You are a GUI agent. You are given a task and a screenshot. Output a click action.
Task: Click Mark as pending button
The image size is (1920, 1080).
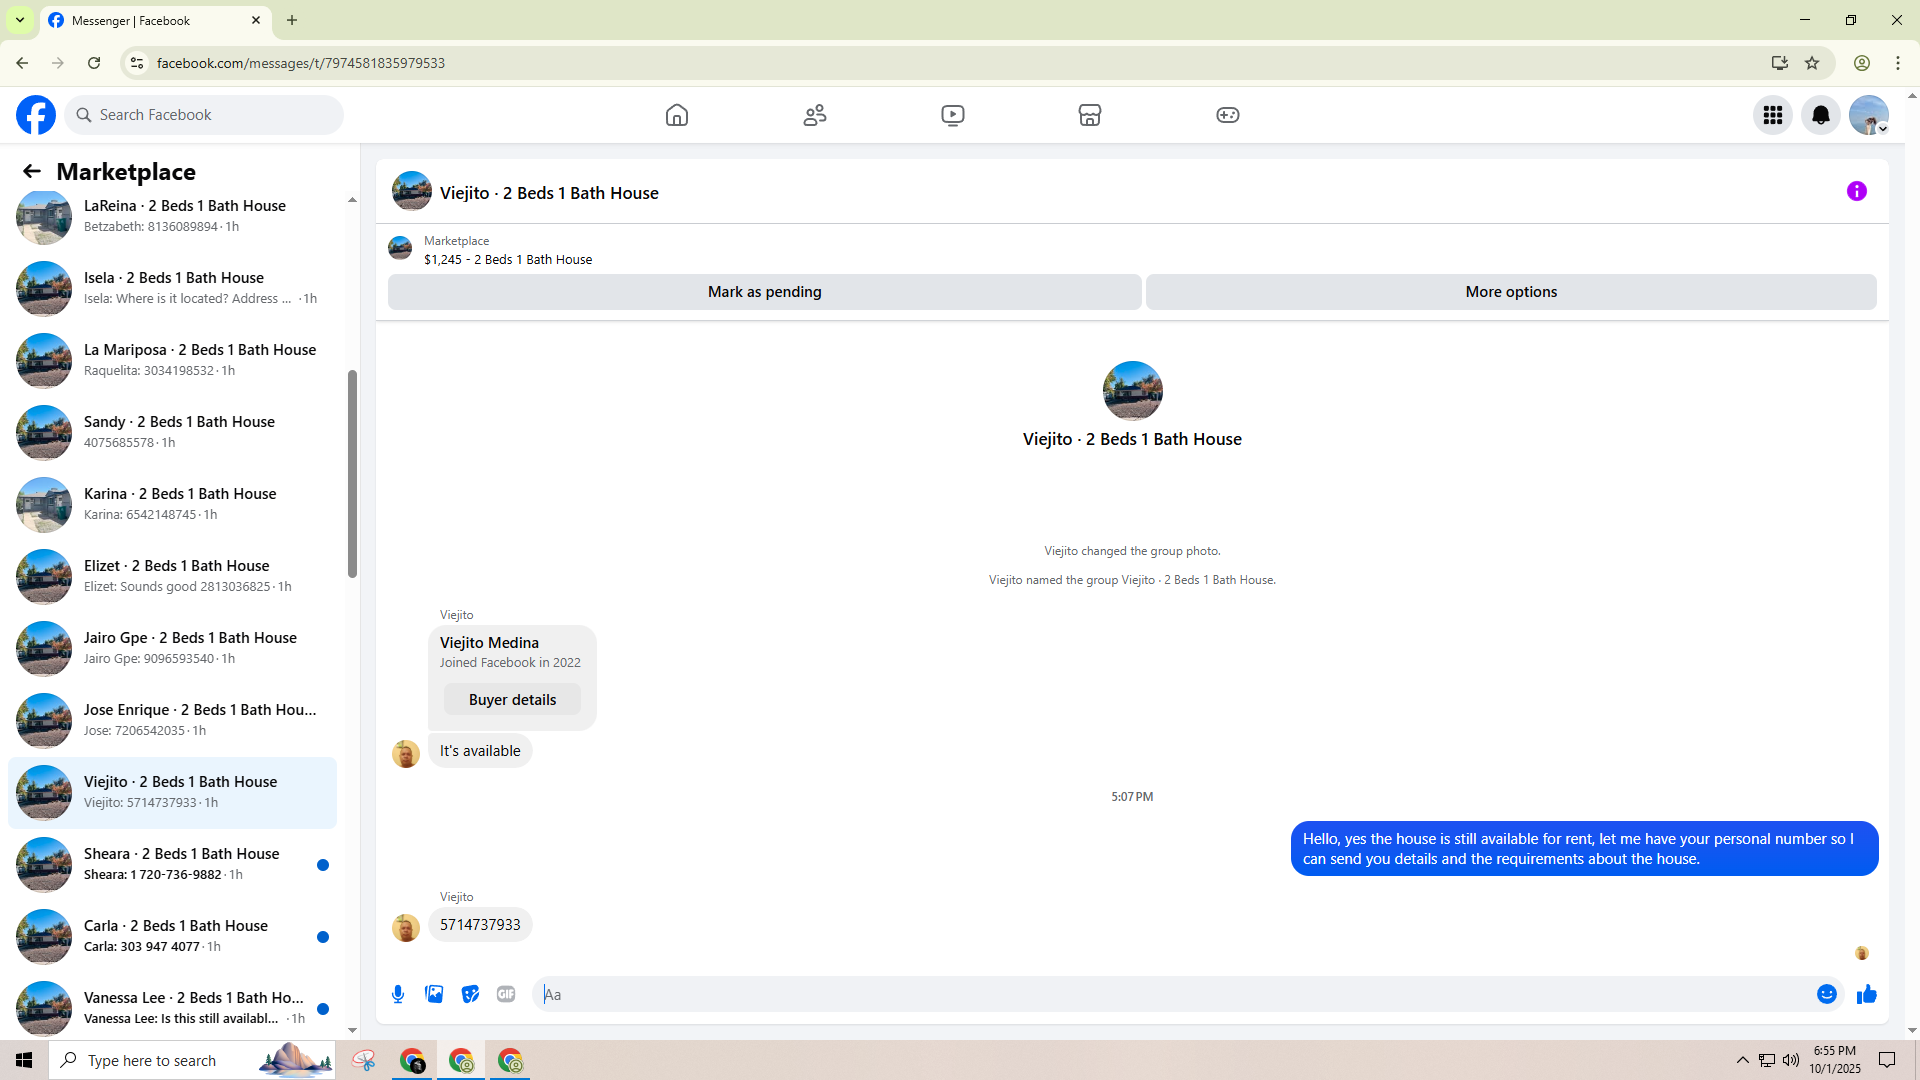coord(765,292)
